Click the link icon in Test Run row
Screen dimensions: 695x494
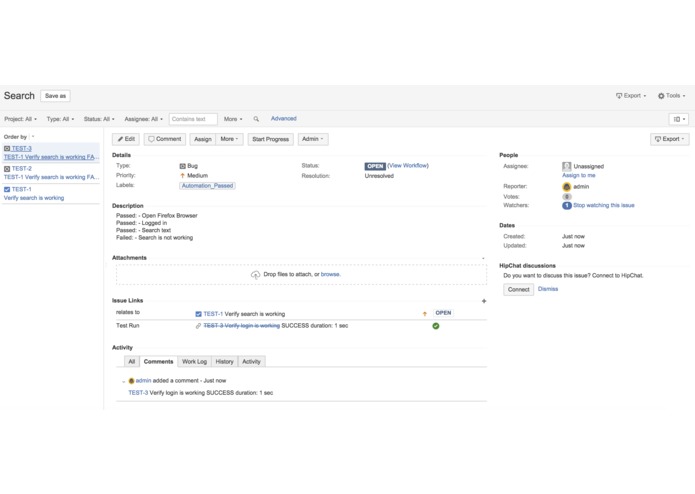pyautogui.click(x=198, y=326)
